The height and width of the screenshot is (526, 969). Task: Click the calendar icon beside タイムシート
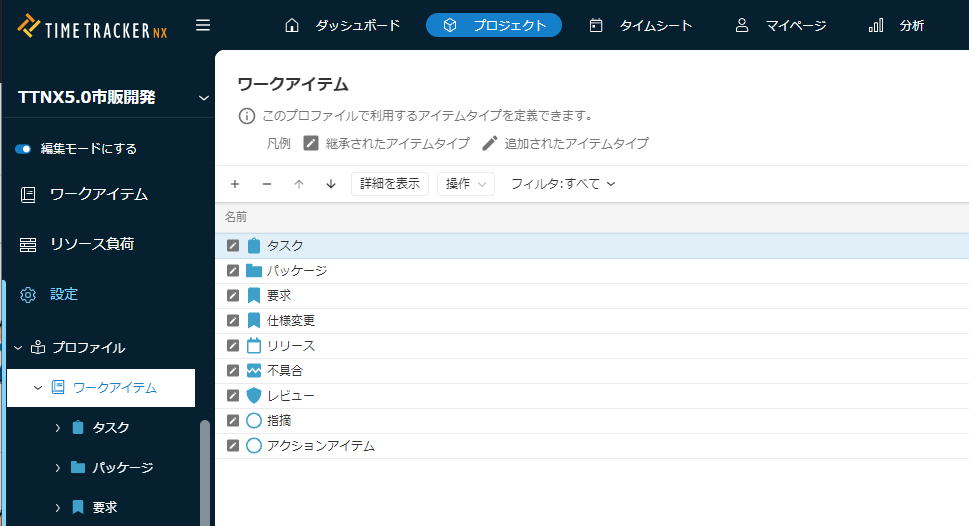tap(596, 25)
